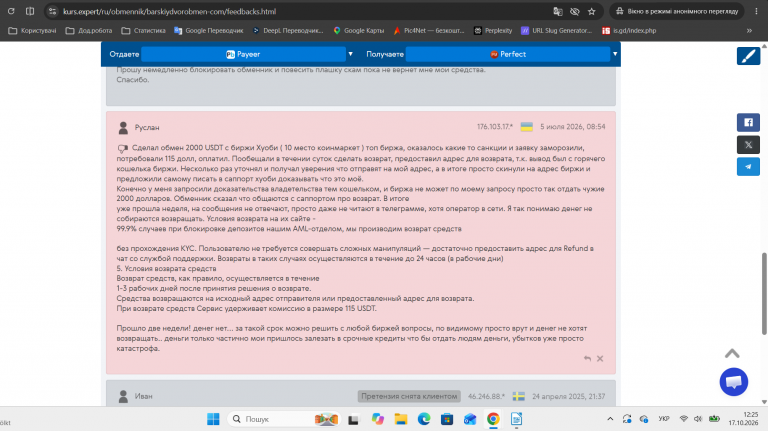Open is.gd/index.php bookmark

[x=629, y=30]
